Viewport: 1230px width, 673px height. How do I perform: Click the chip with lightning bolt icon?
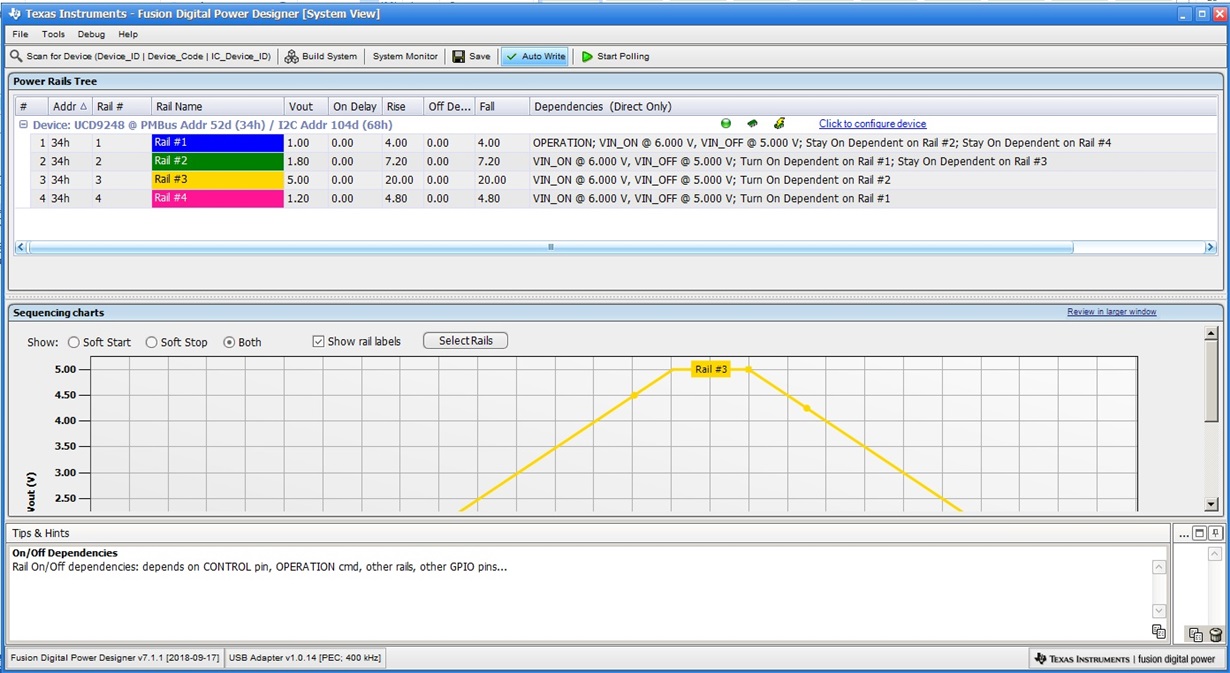[779, 124]
